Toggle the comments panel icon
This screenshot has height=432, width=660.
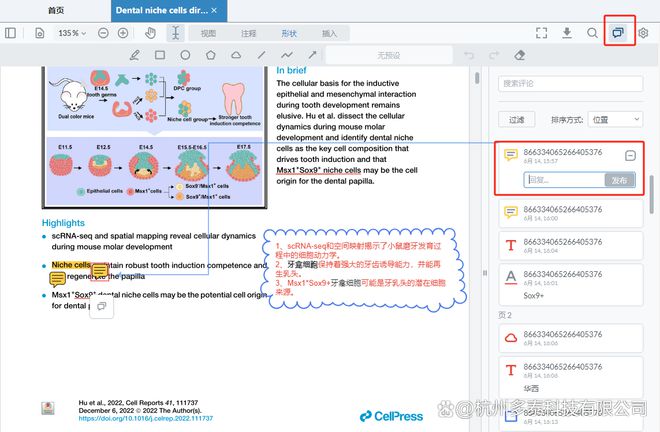pyautogui.click(x=619, y=33)
